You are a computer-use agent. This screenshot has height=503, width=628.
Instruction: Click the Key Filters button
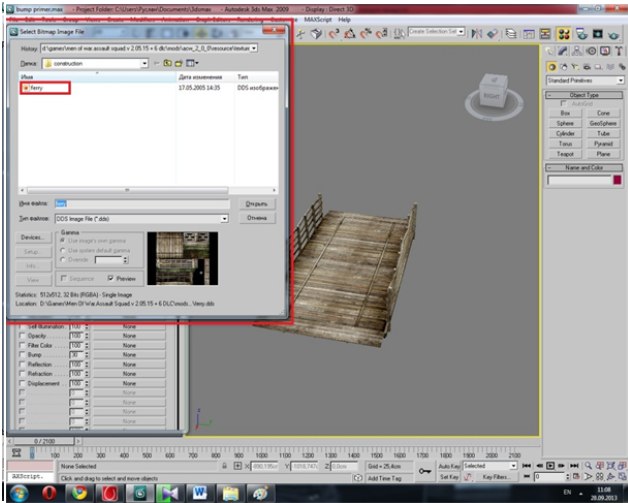(495, 477)
